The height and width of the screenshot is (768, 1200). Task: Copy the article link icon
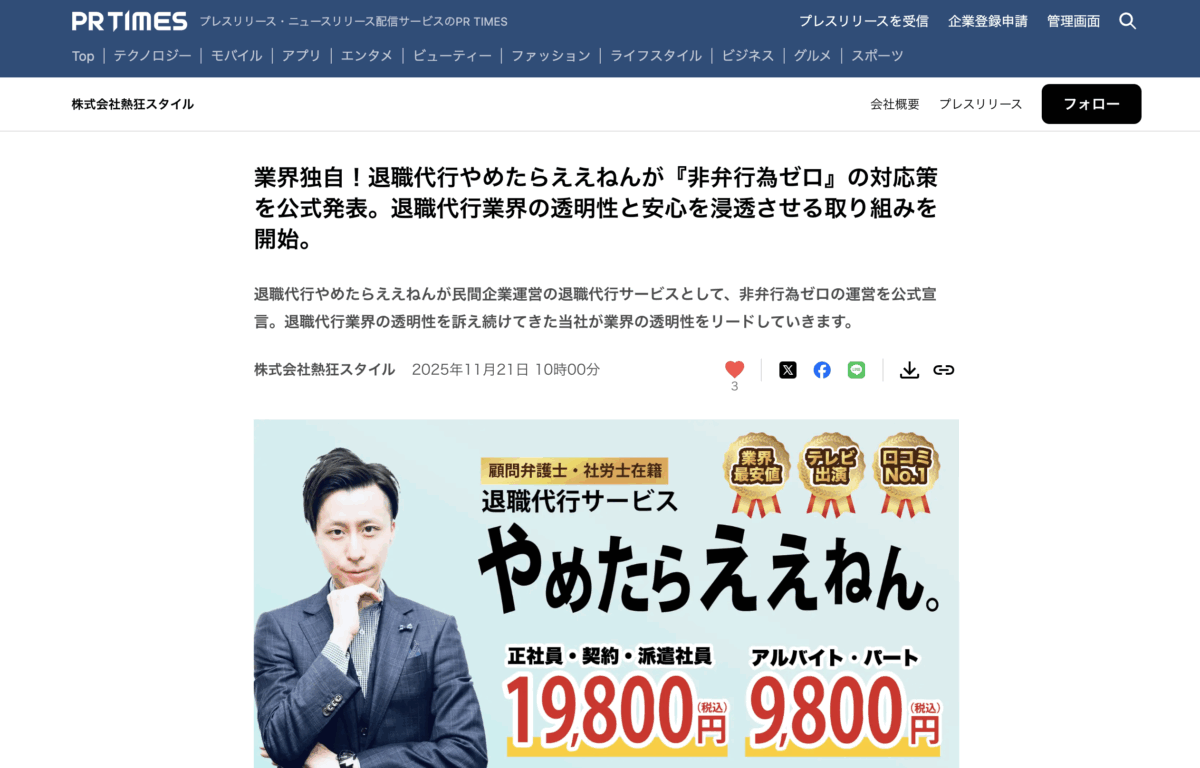click(944, 370)
